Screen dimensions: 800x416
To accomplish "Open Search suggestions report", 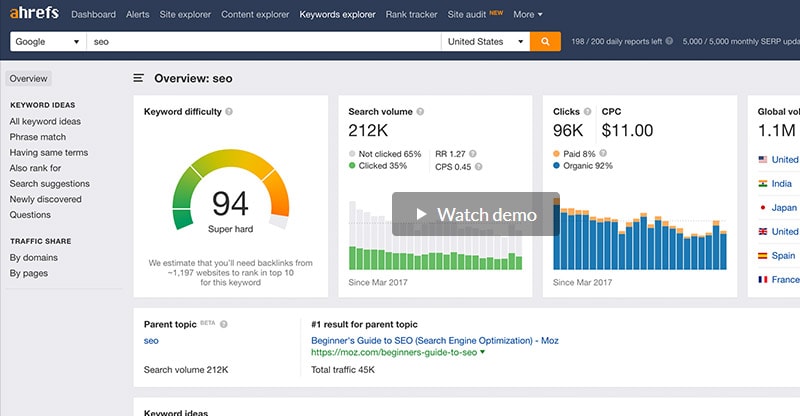I will (49, 184).
